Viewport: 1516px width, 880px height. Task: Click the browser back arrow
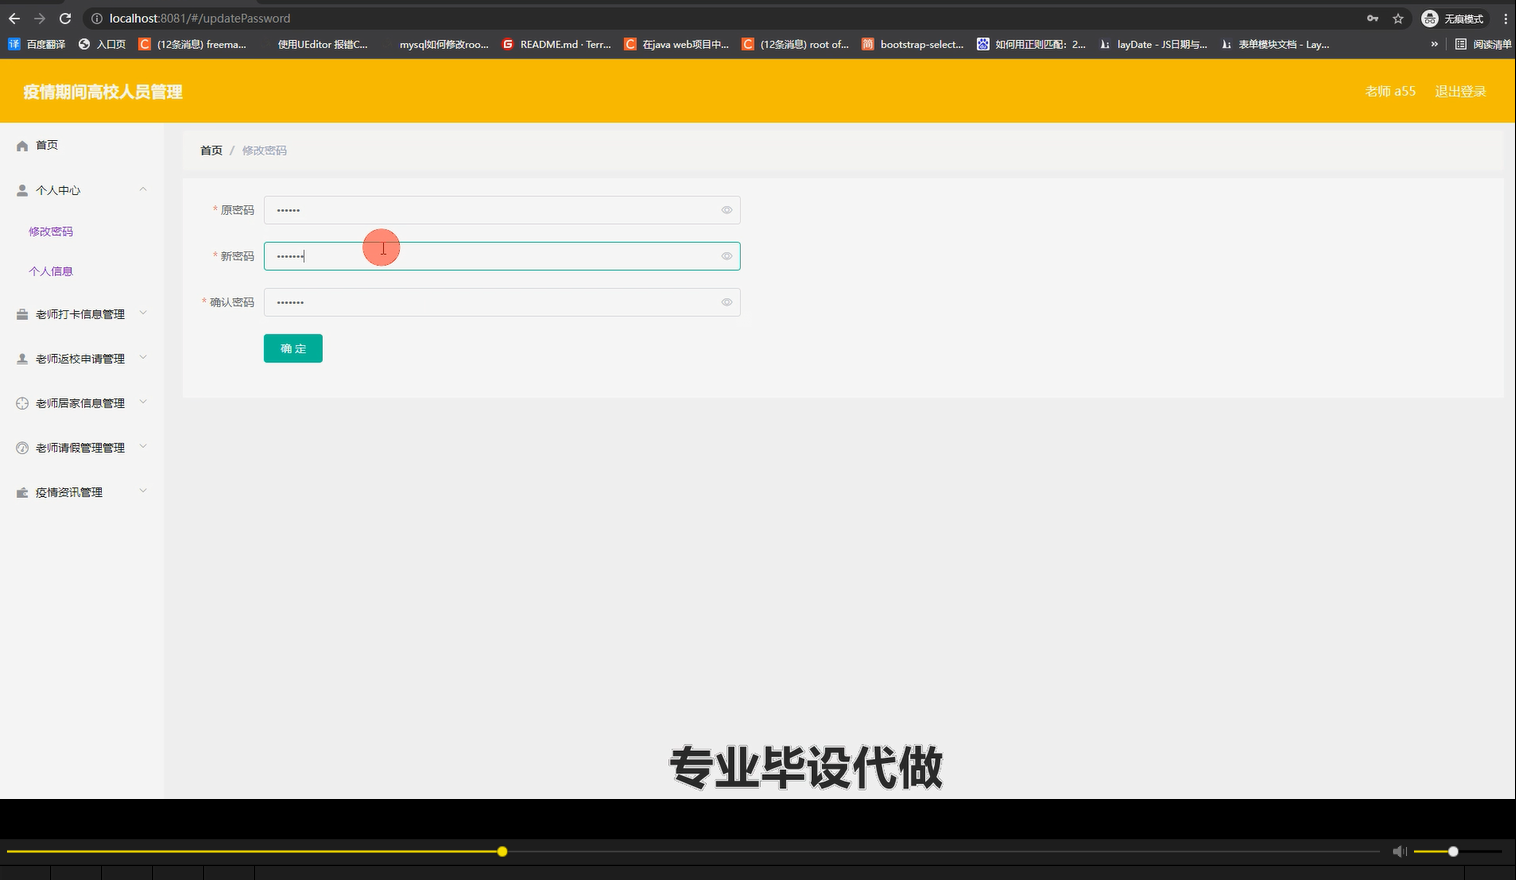pyautogui.click(x=14, y=18)
